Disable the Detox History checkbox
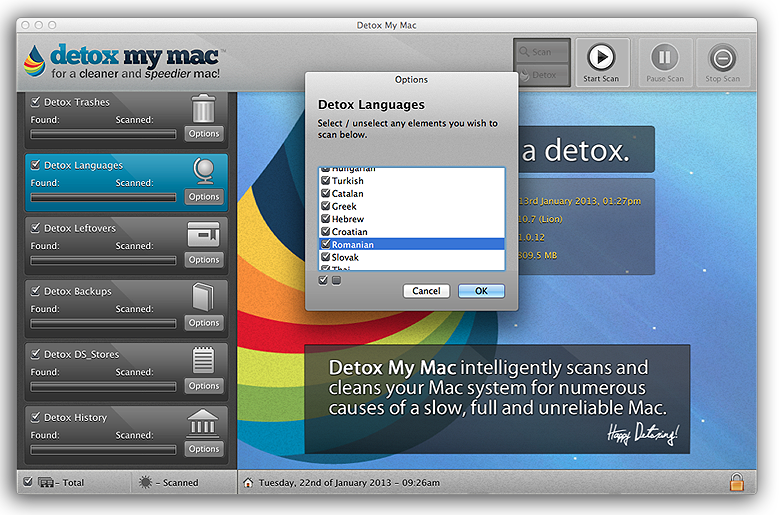Viewport: 780px width, 515px height. pos(36,417)
